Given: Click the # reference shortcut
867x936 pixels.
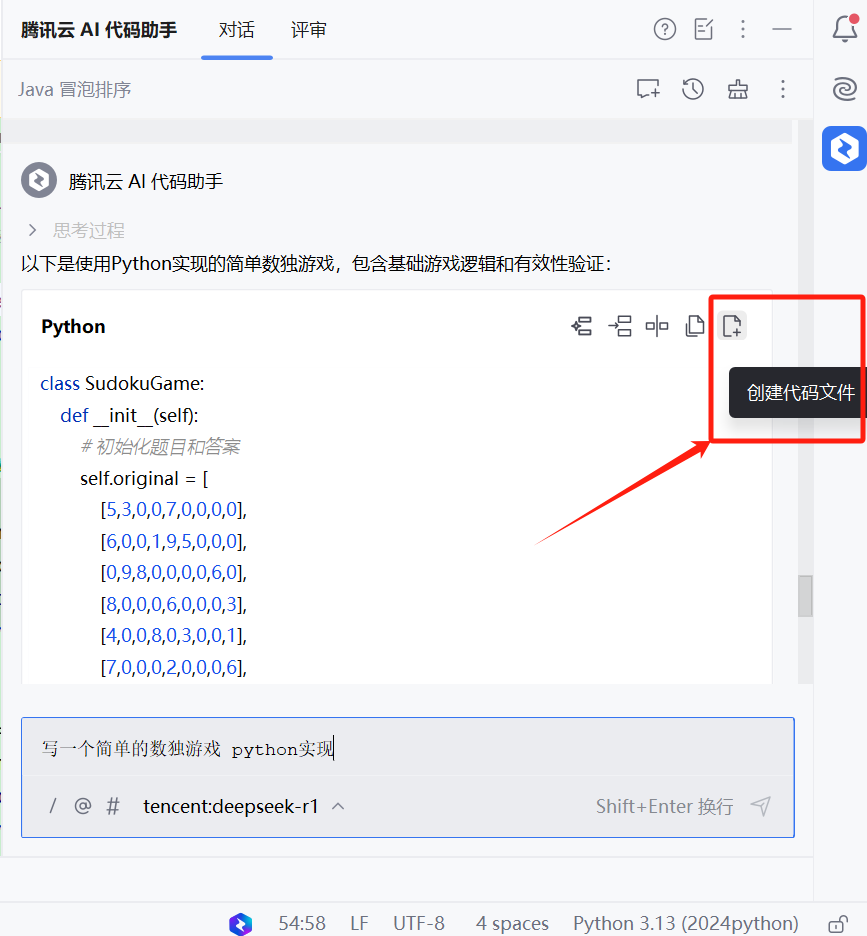Looking at the screenshot, I should pos(113,806).
